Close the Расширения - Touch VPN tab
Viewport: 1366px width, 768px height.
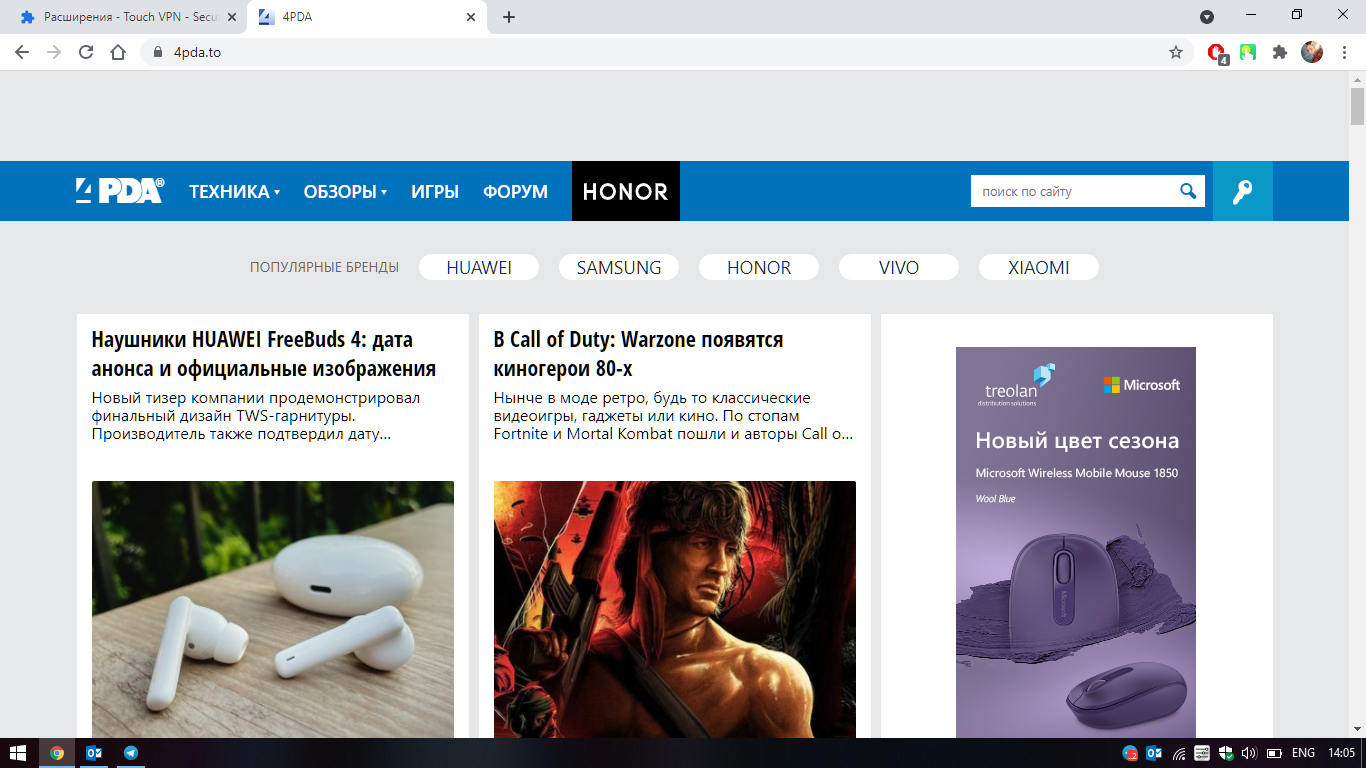pyautogui.click(x=232, y=17)
